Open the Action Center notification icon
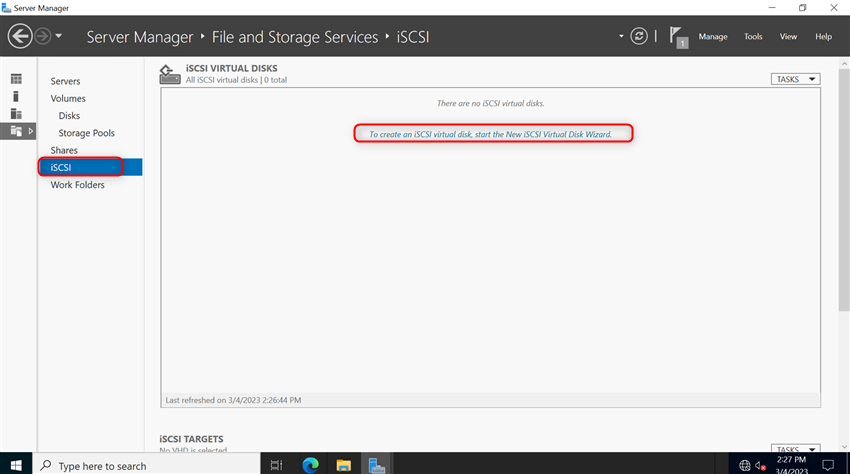 coord(828,465)
